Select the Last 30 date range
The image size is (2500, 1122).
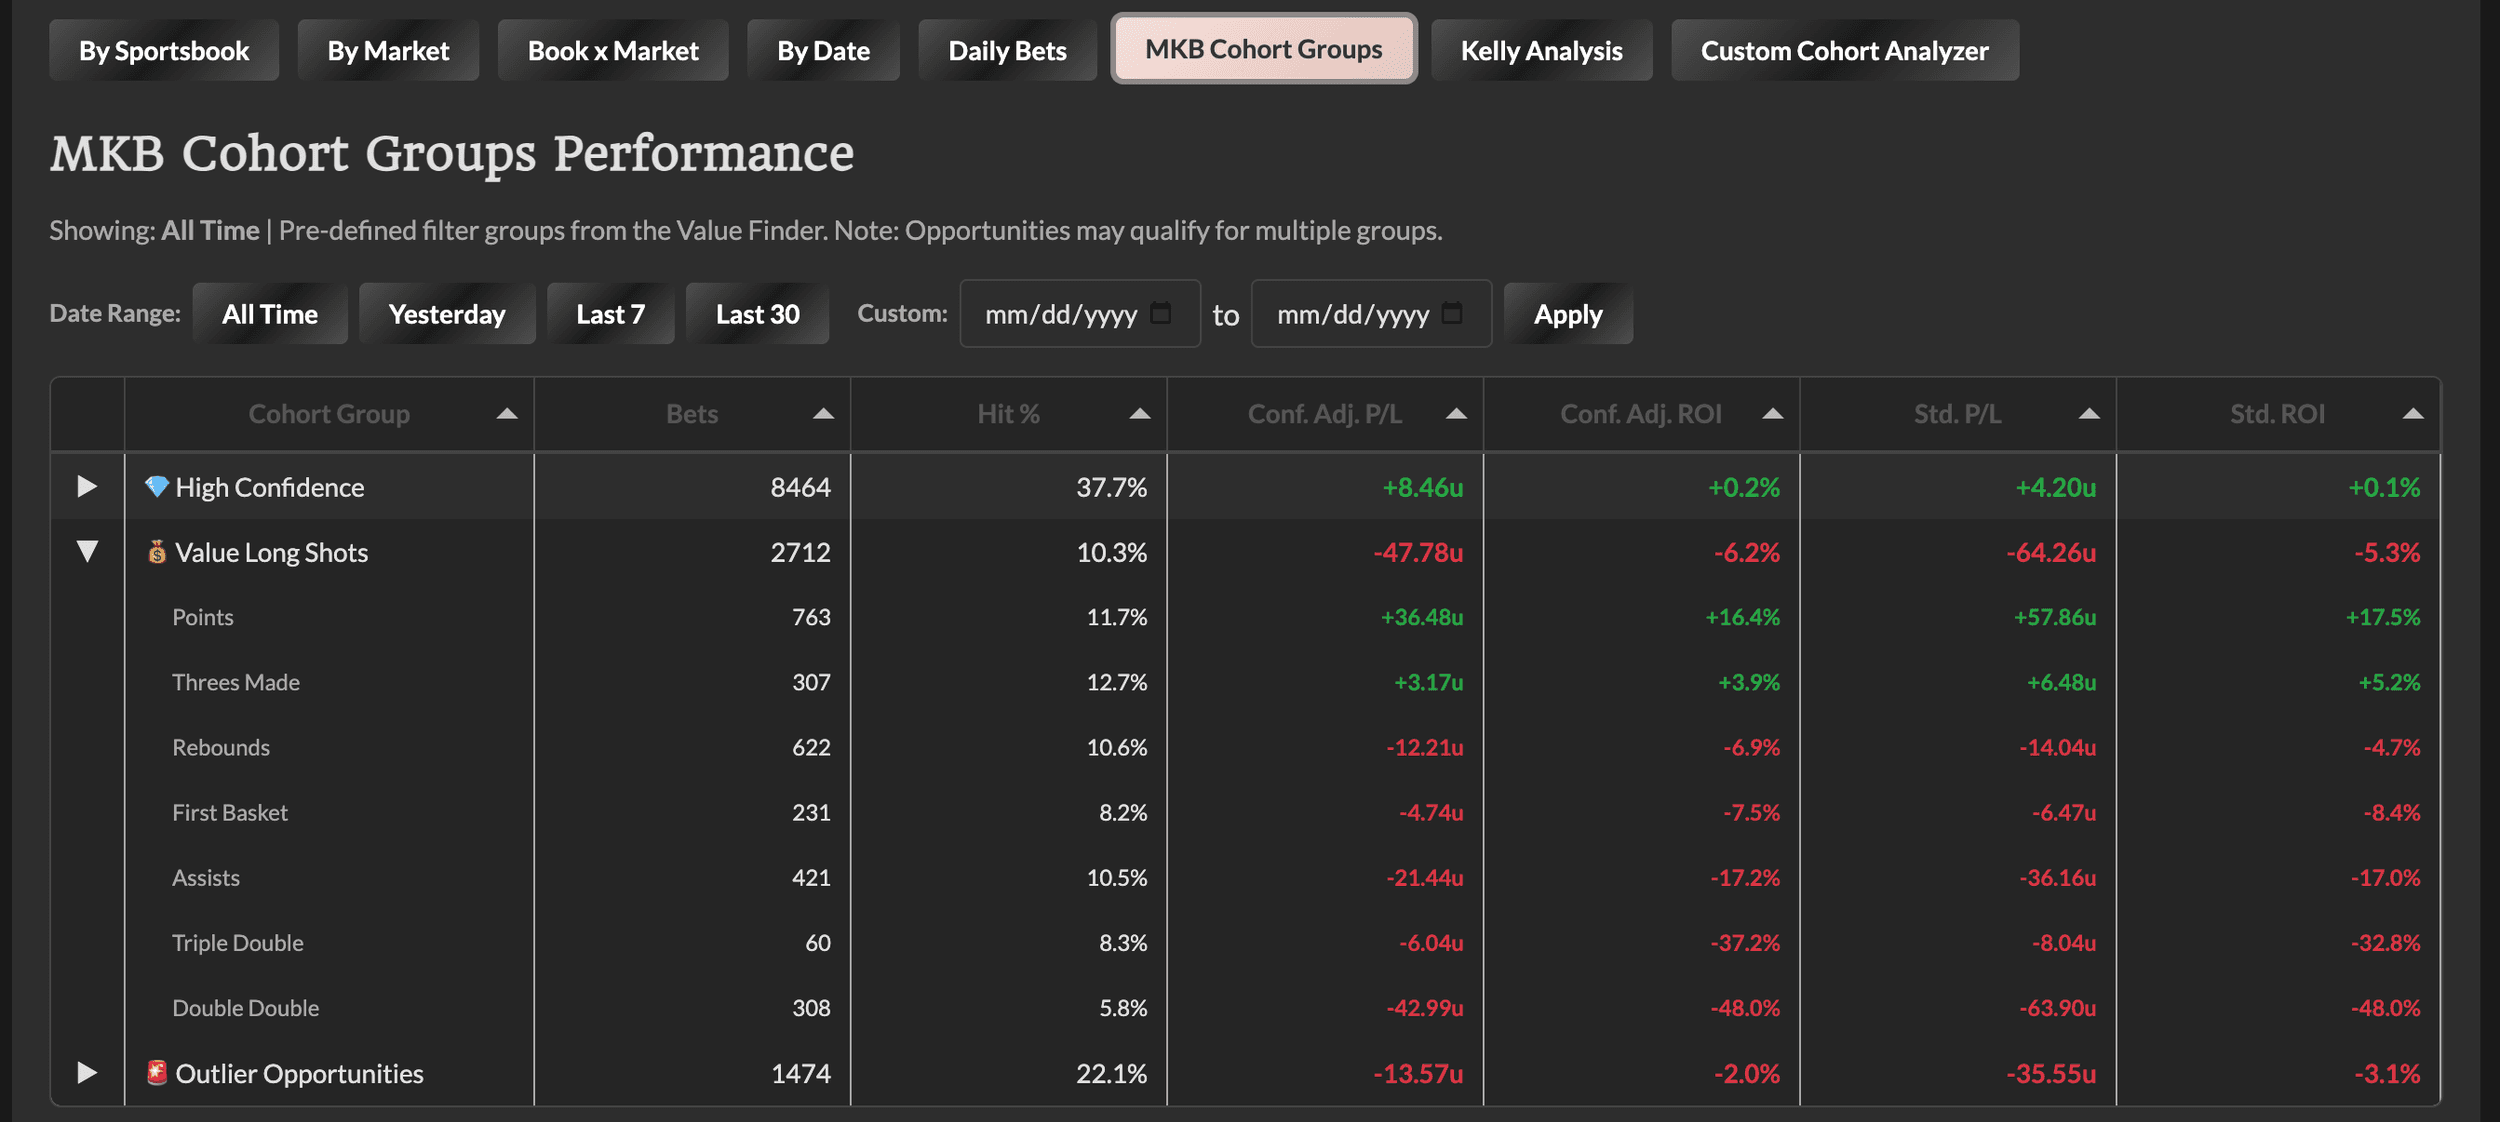pos(757,314)
